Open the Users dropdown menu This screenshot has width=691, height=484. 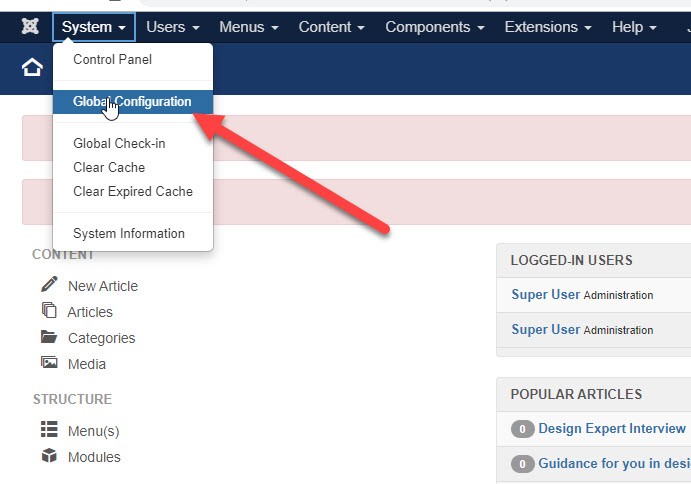click(x=173, y=27)
